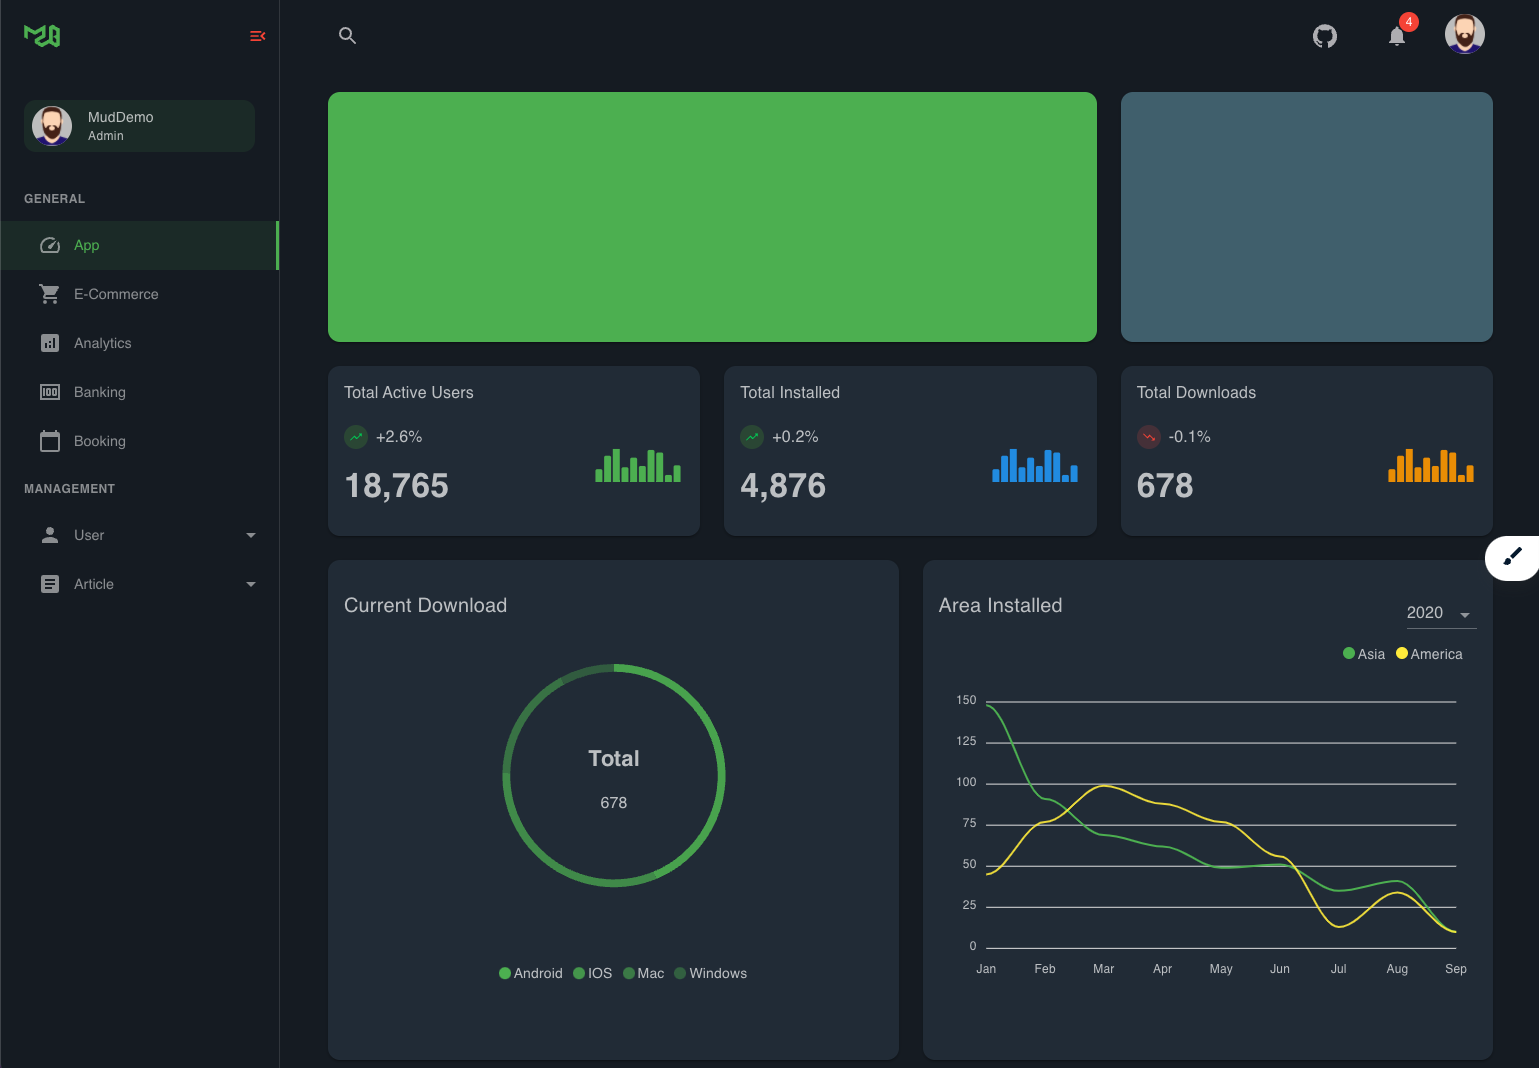Screen dimensions: 1539x1068
Task: Click the red trending-down icon for Downloads
Action: point(1149,437)
